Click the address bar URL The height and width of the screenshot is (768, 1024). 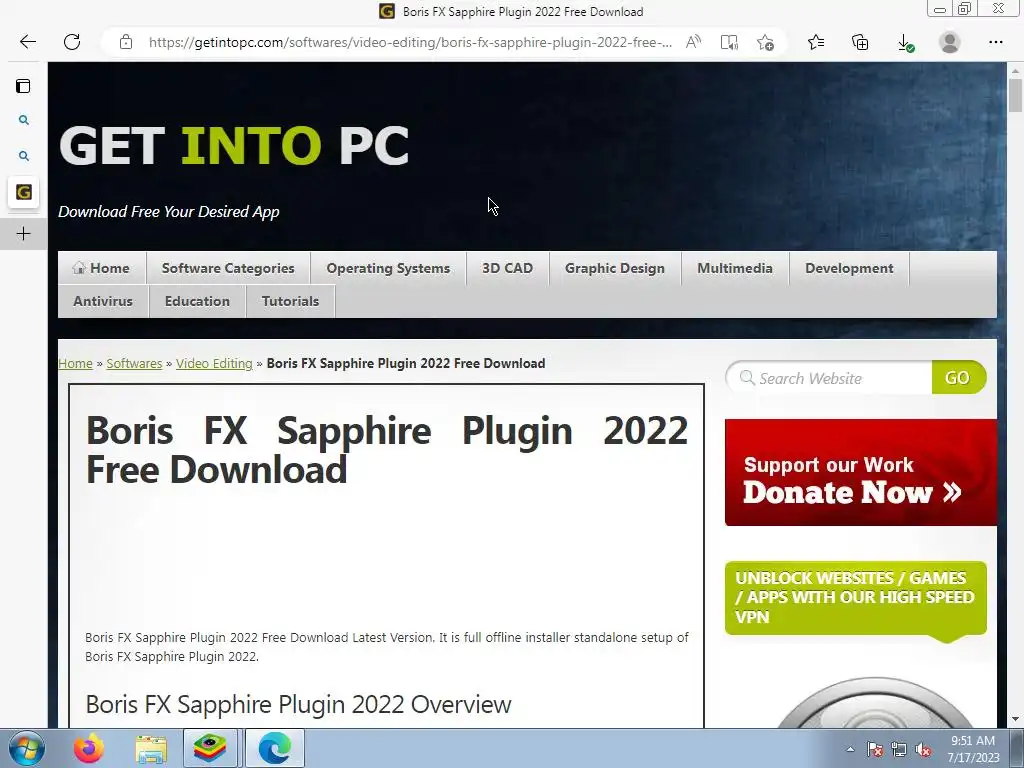coord(409,42)
